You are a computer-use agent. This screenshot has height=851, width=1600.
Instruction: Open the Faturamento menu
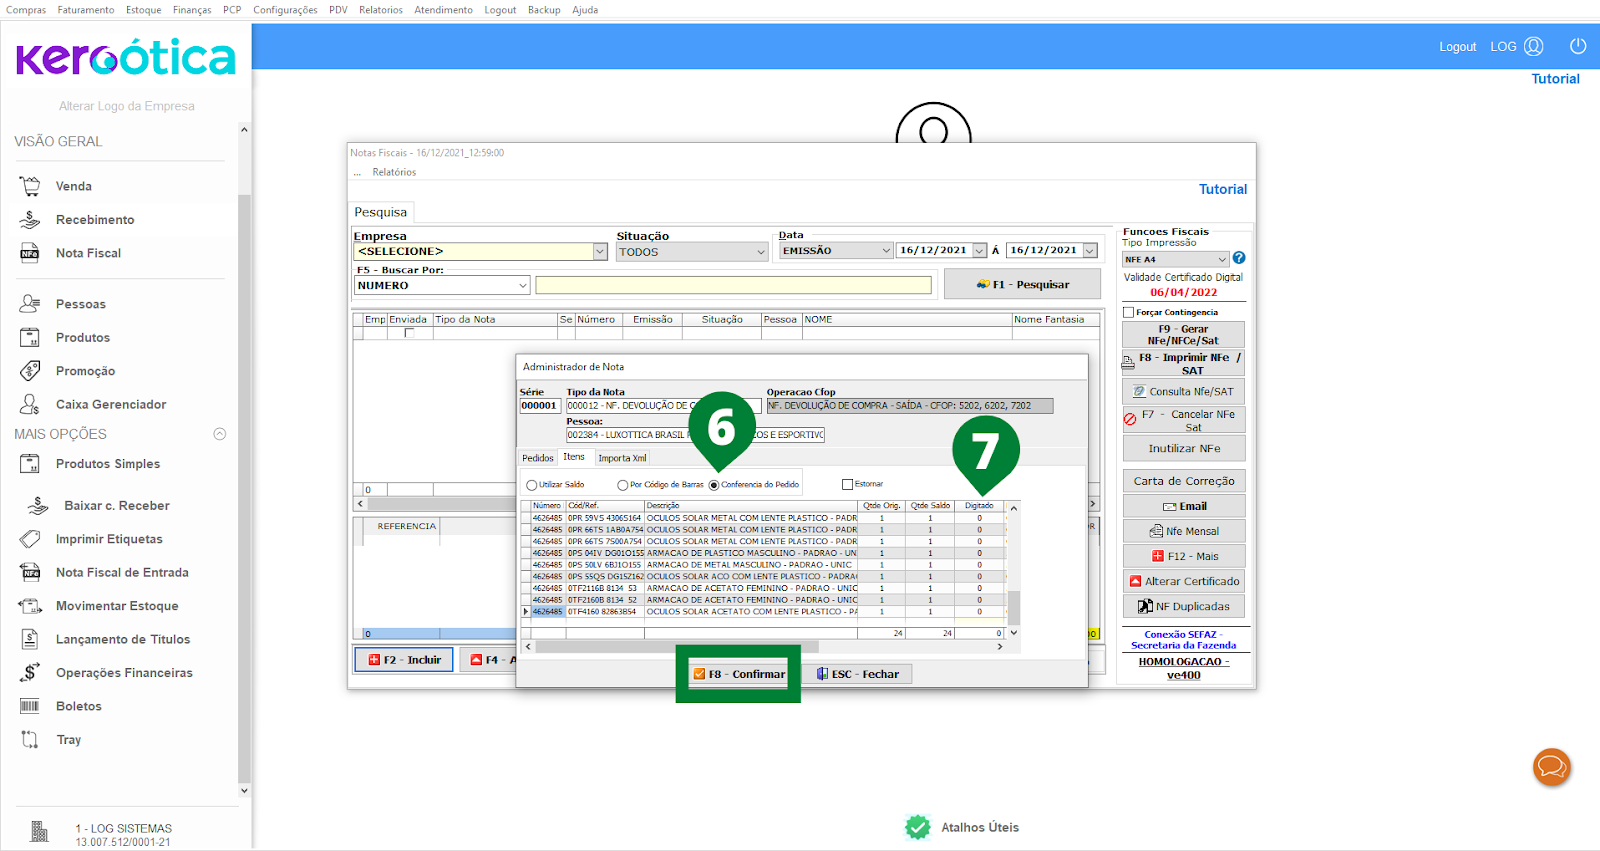click(x=86, y=10)
